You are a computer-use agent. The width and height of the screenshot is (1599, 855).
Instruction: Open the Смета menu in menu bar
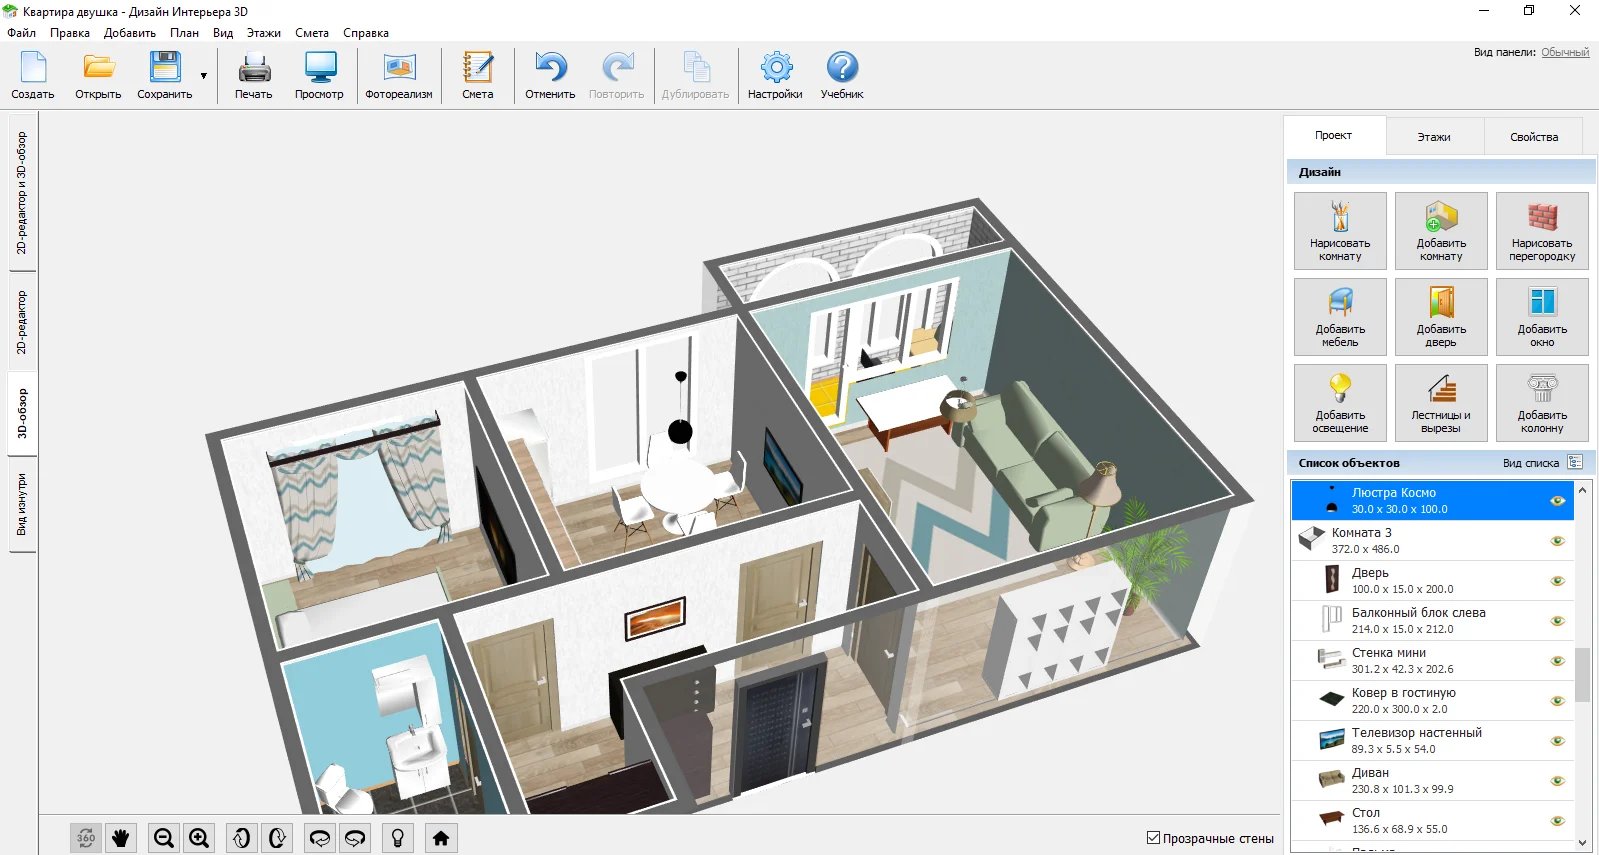click(312, 33)
